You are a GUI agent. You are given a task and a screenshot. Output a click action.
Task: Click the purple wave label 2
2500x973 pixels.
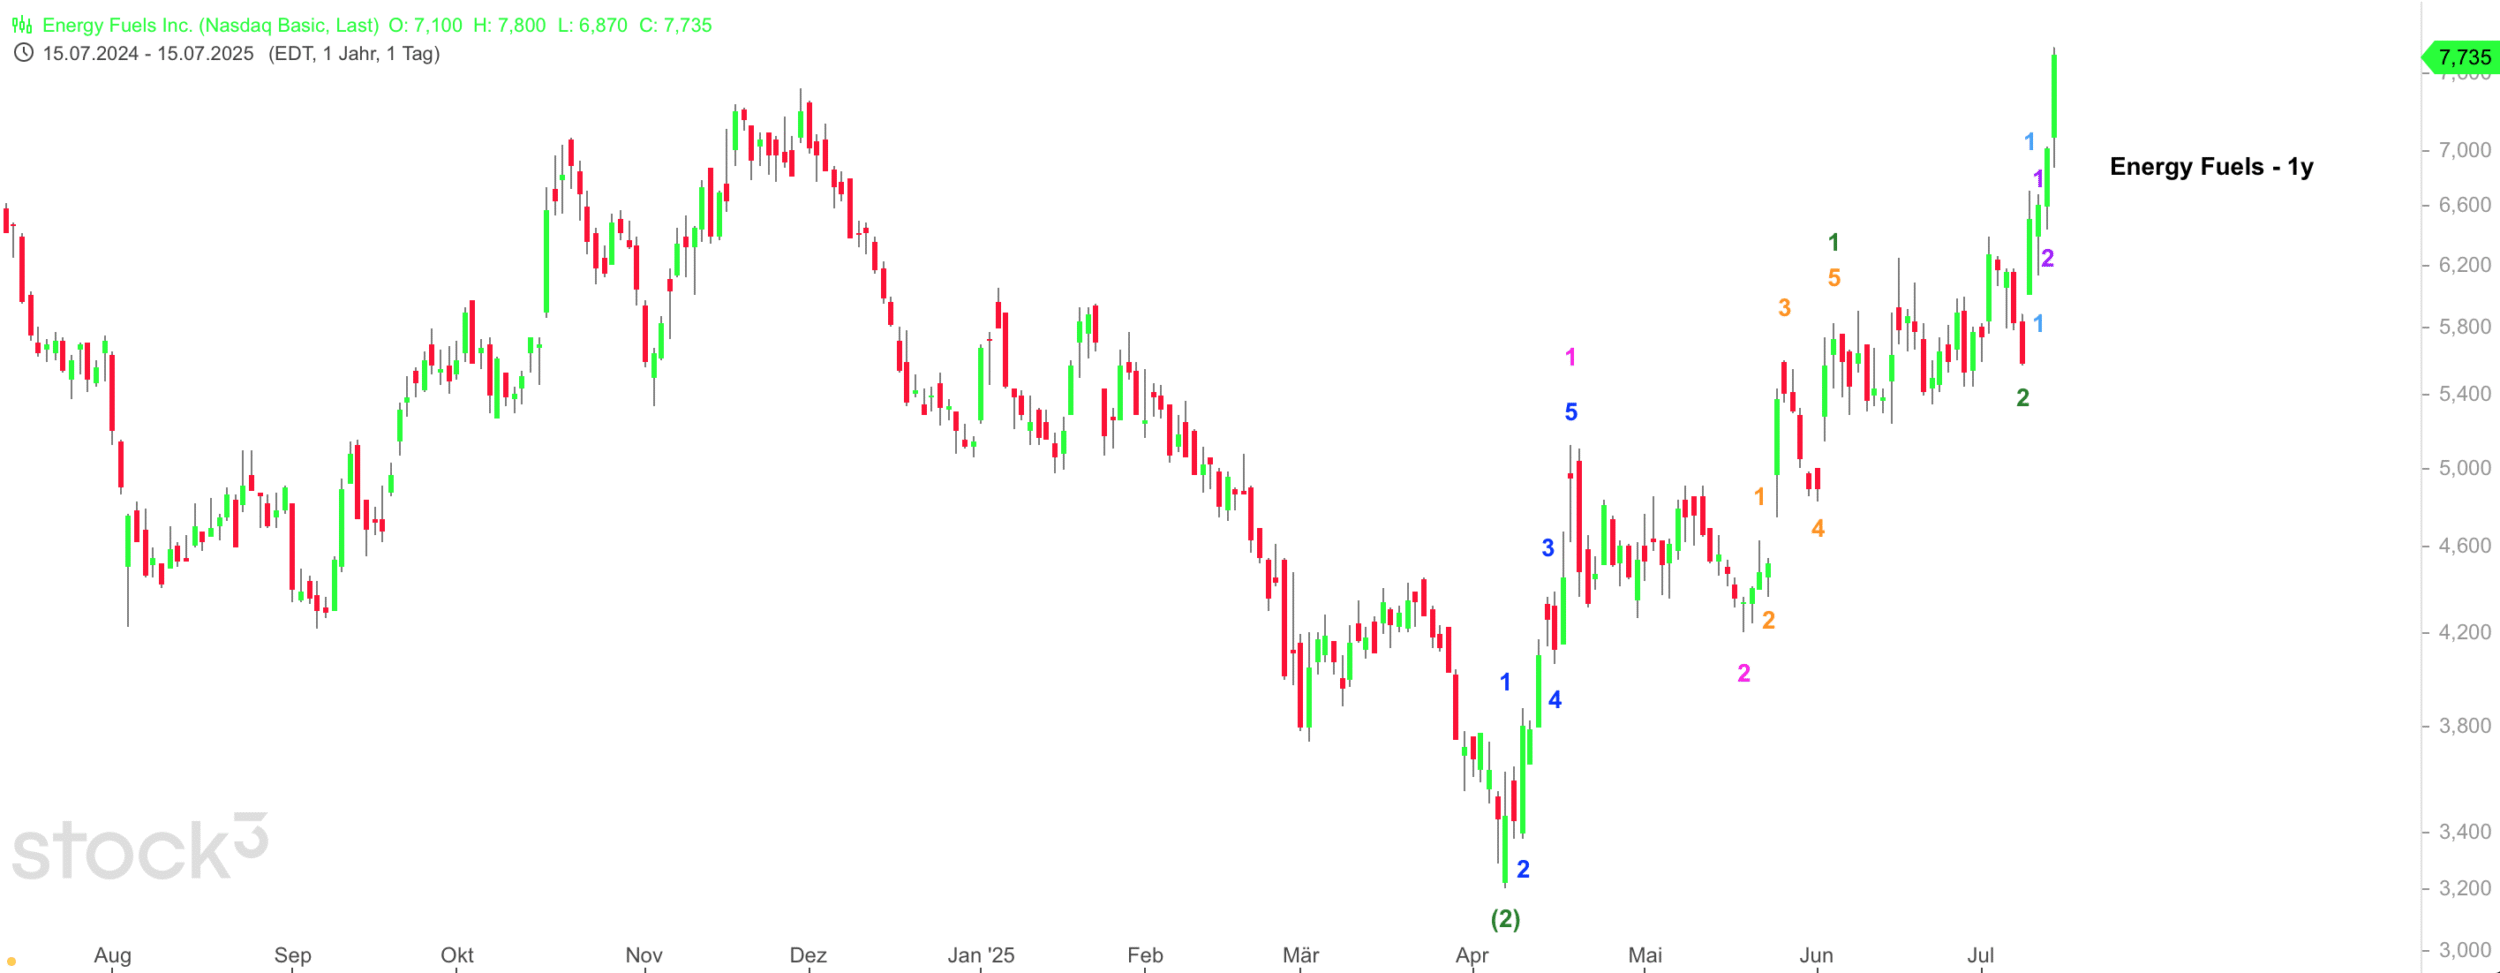click(2048, 258)
